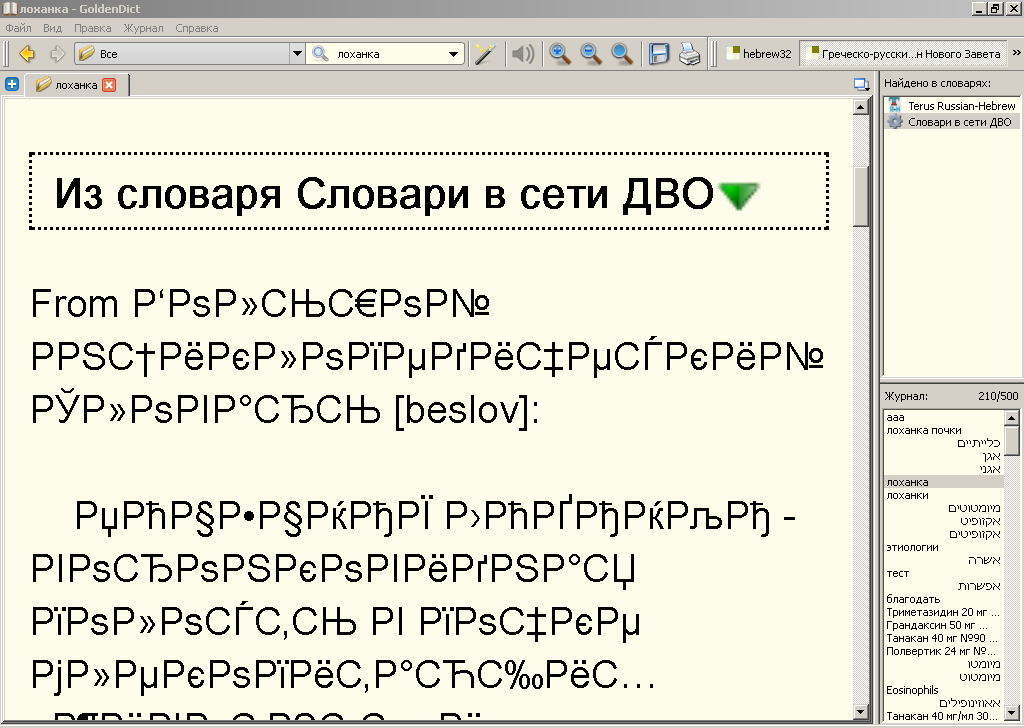Expand the search field history dropdown arrow
The width and height of the screenshot is (1024, 728).
pos(453,54)
